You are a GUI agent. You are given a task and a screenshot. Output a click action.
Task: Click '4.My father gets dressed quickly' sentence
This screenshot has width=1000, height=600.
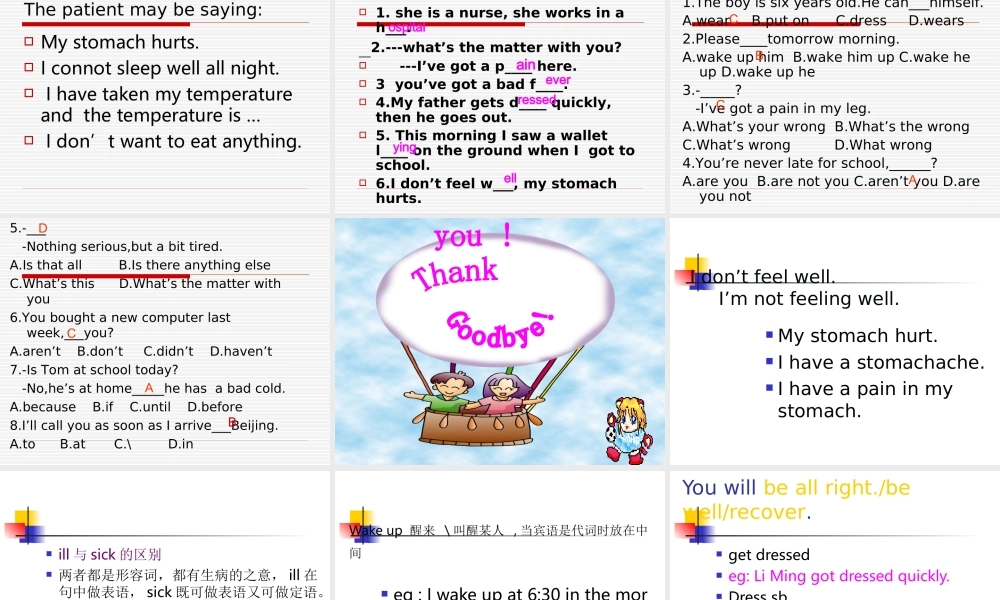pos(493,110)
